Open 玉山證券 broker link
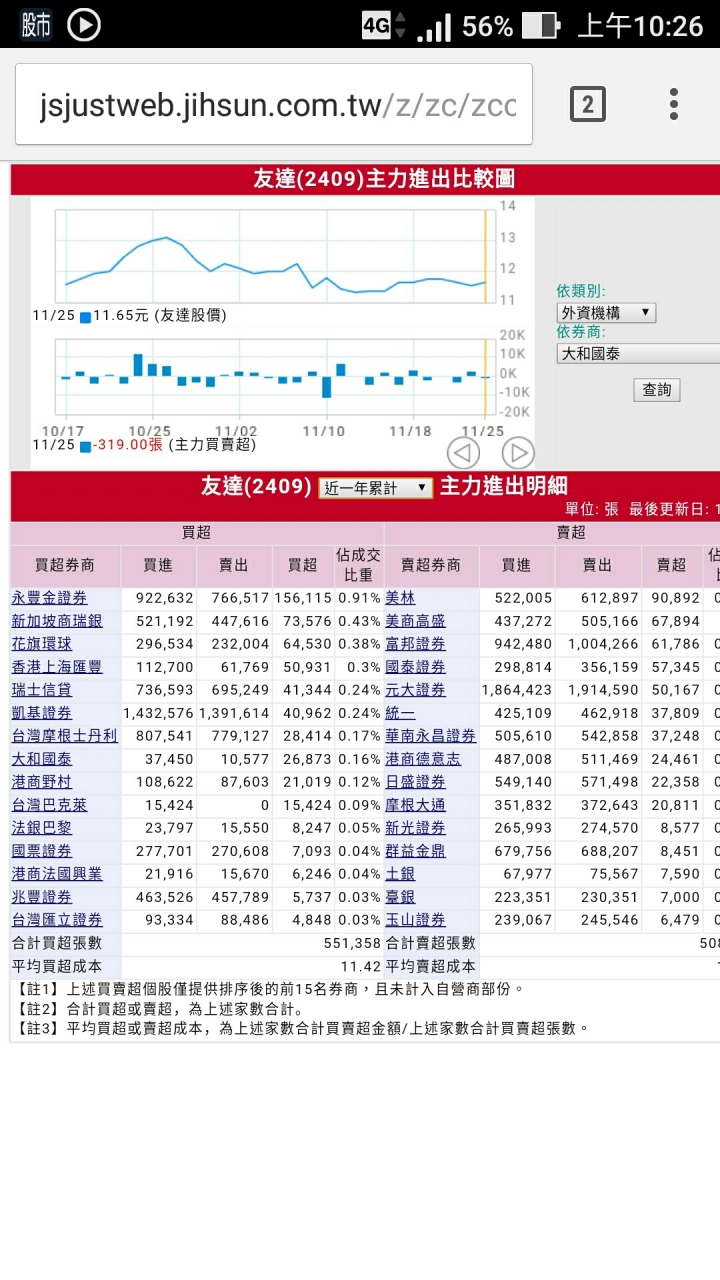720x1280 pixels. coord(415,920)
